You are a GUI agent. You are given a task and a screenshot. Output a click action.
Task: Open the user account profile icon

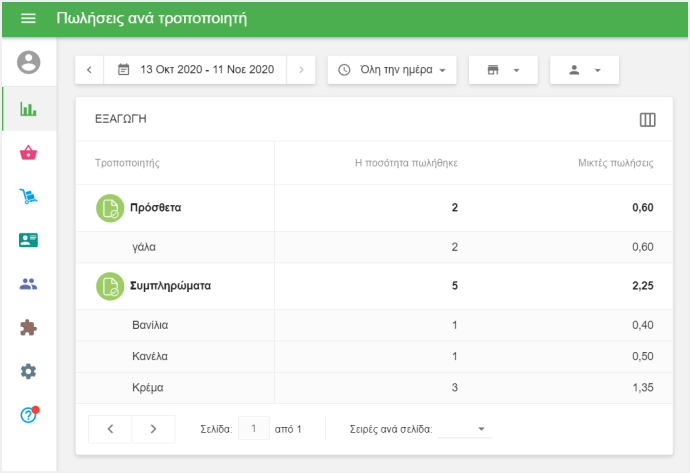28,63
